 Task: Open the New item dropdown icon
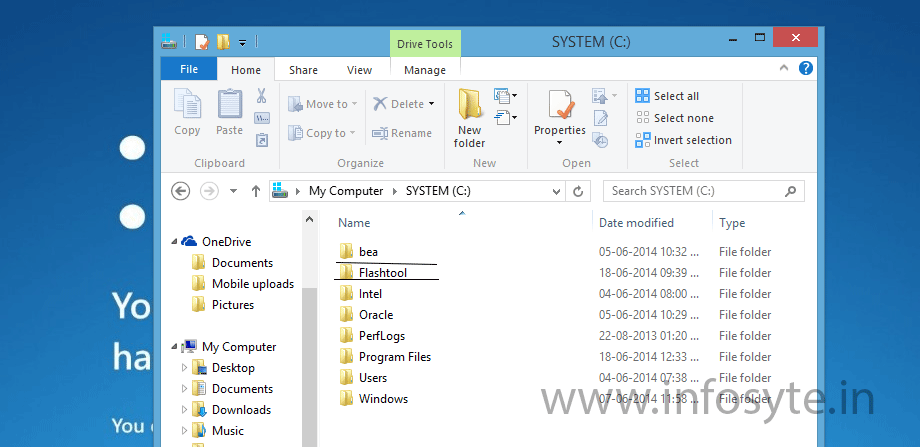[505, 95]
